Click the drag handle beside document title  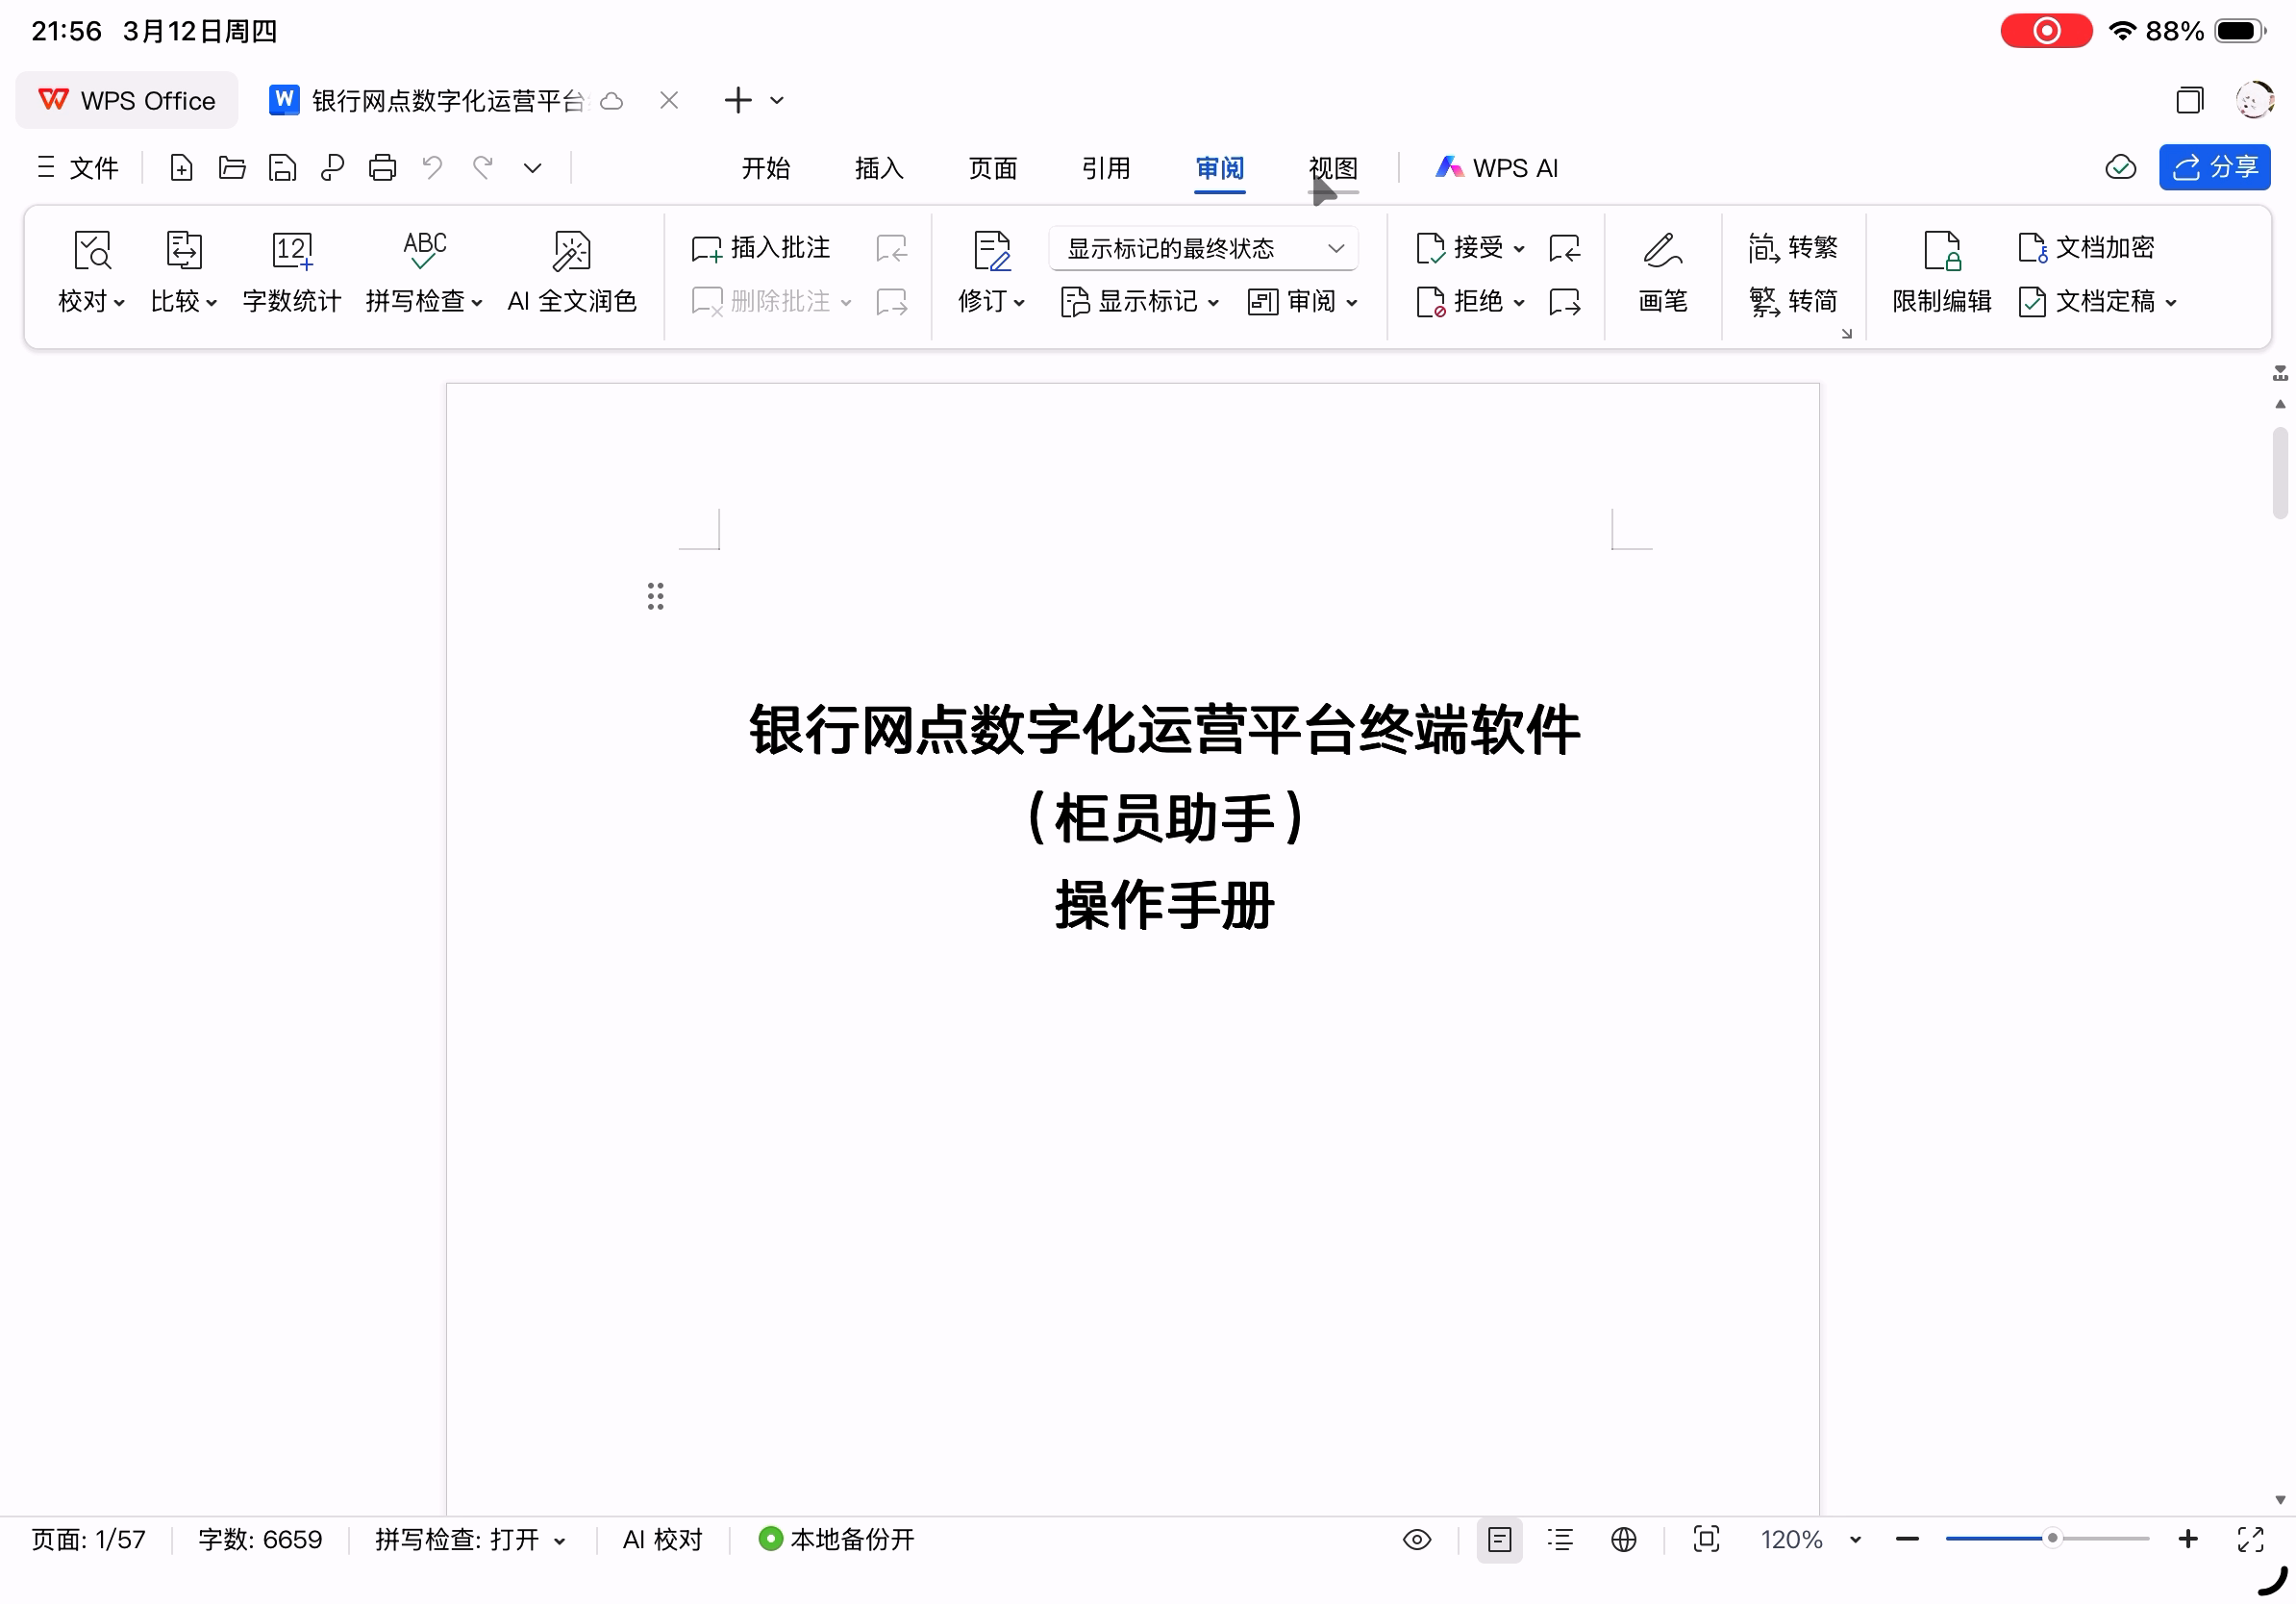pyautogui.click(x=655, y=596)
